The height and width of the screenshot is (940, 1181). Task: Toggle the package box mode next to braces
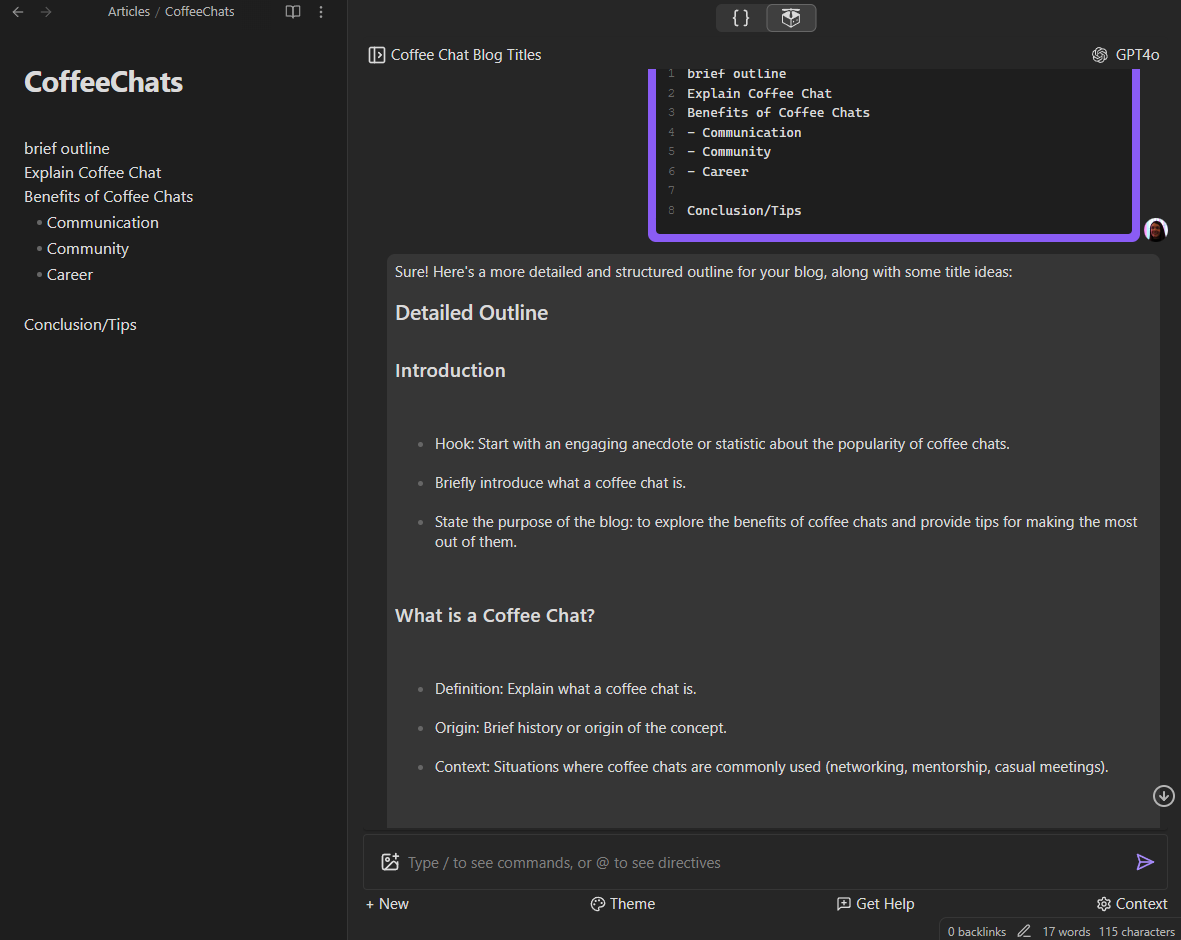pos(791,17)
